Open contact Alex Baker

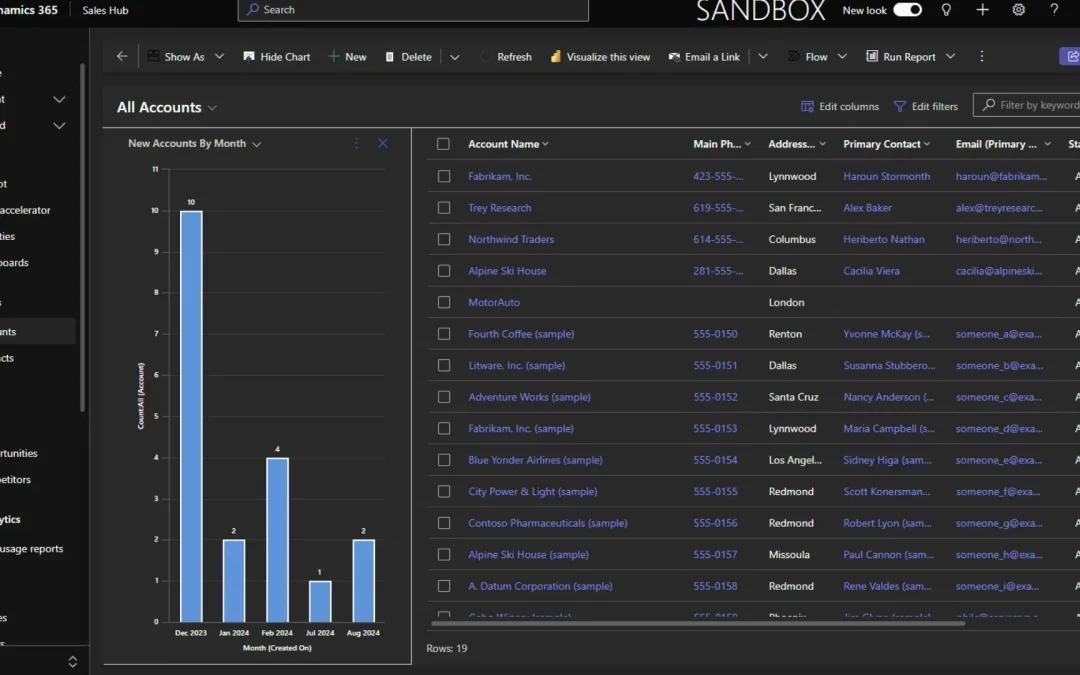click(867, 208)
